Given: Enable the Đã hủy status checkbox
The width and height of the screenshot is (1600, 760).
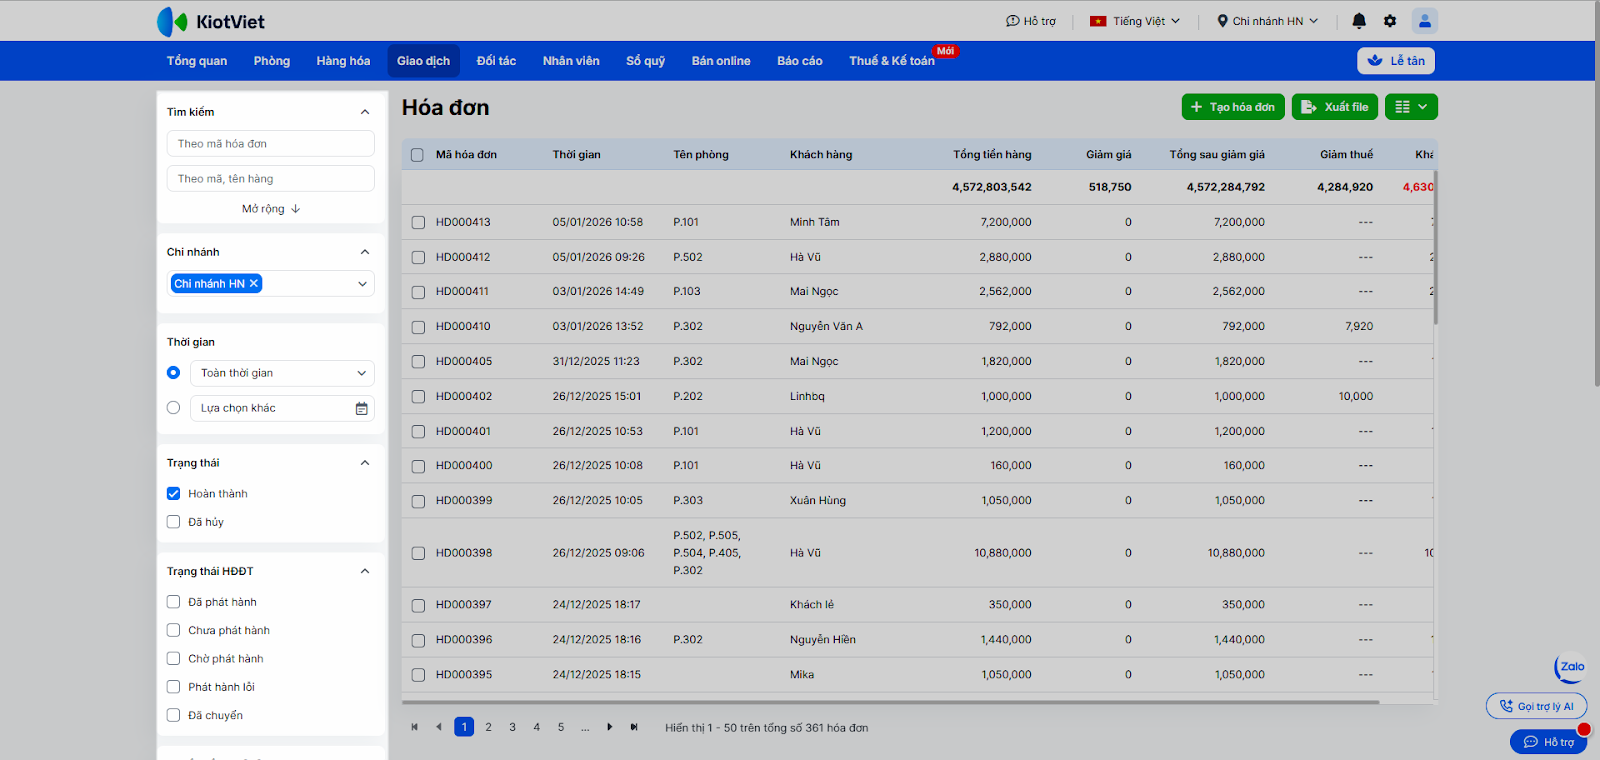Looking at the screenshot, I should pyautogui.click(x=174, y=522).
